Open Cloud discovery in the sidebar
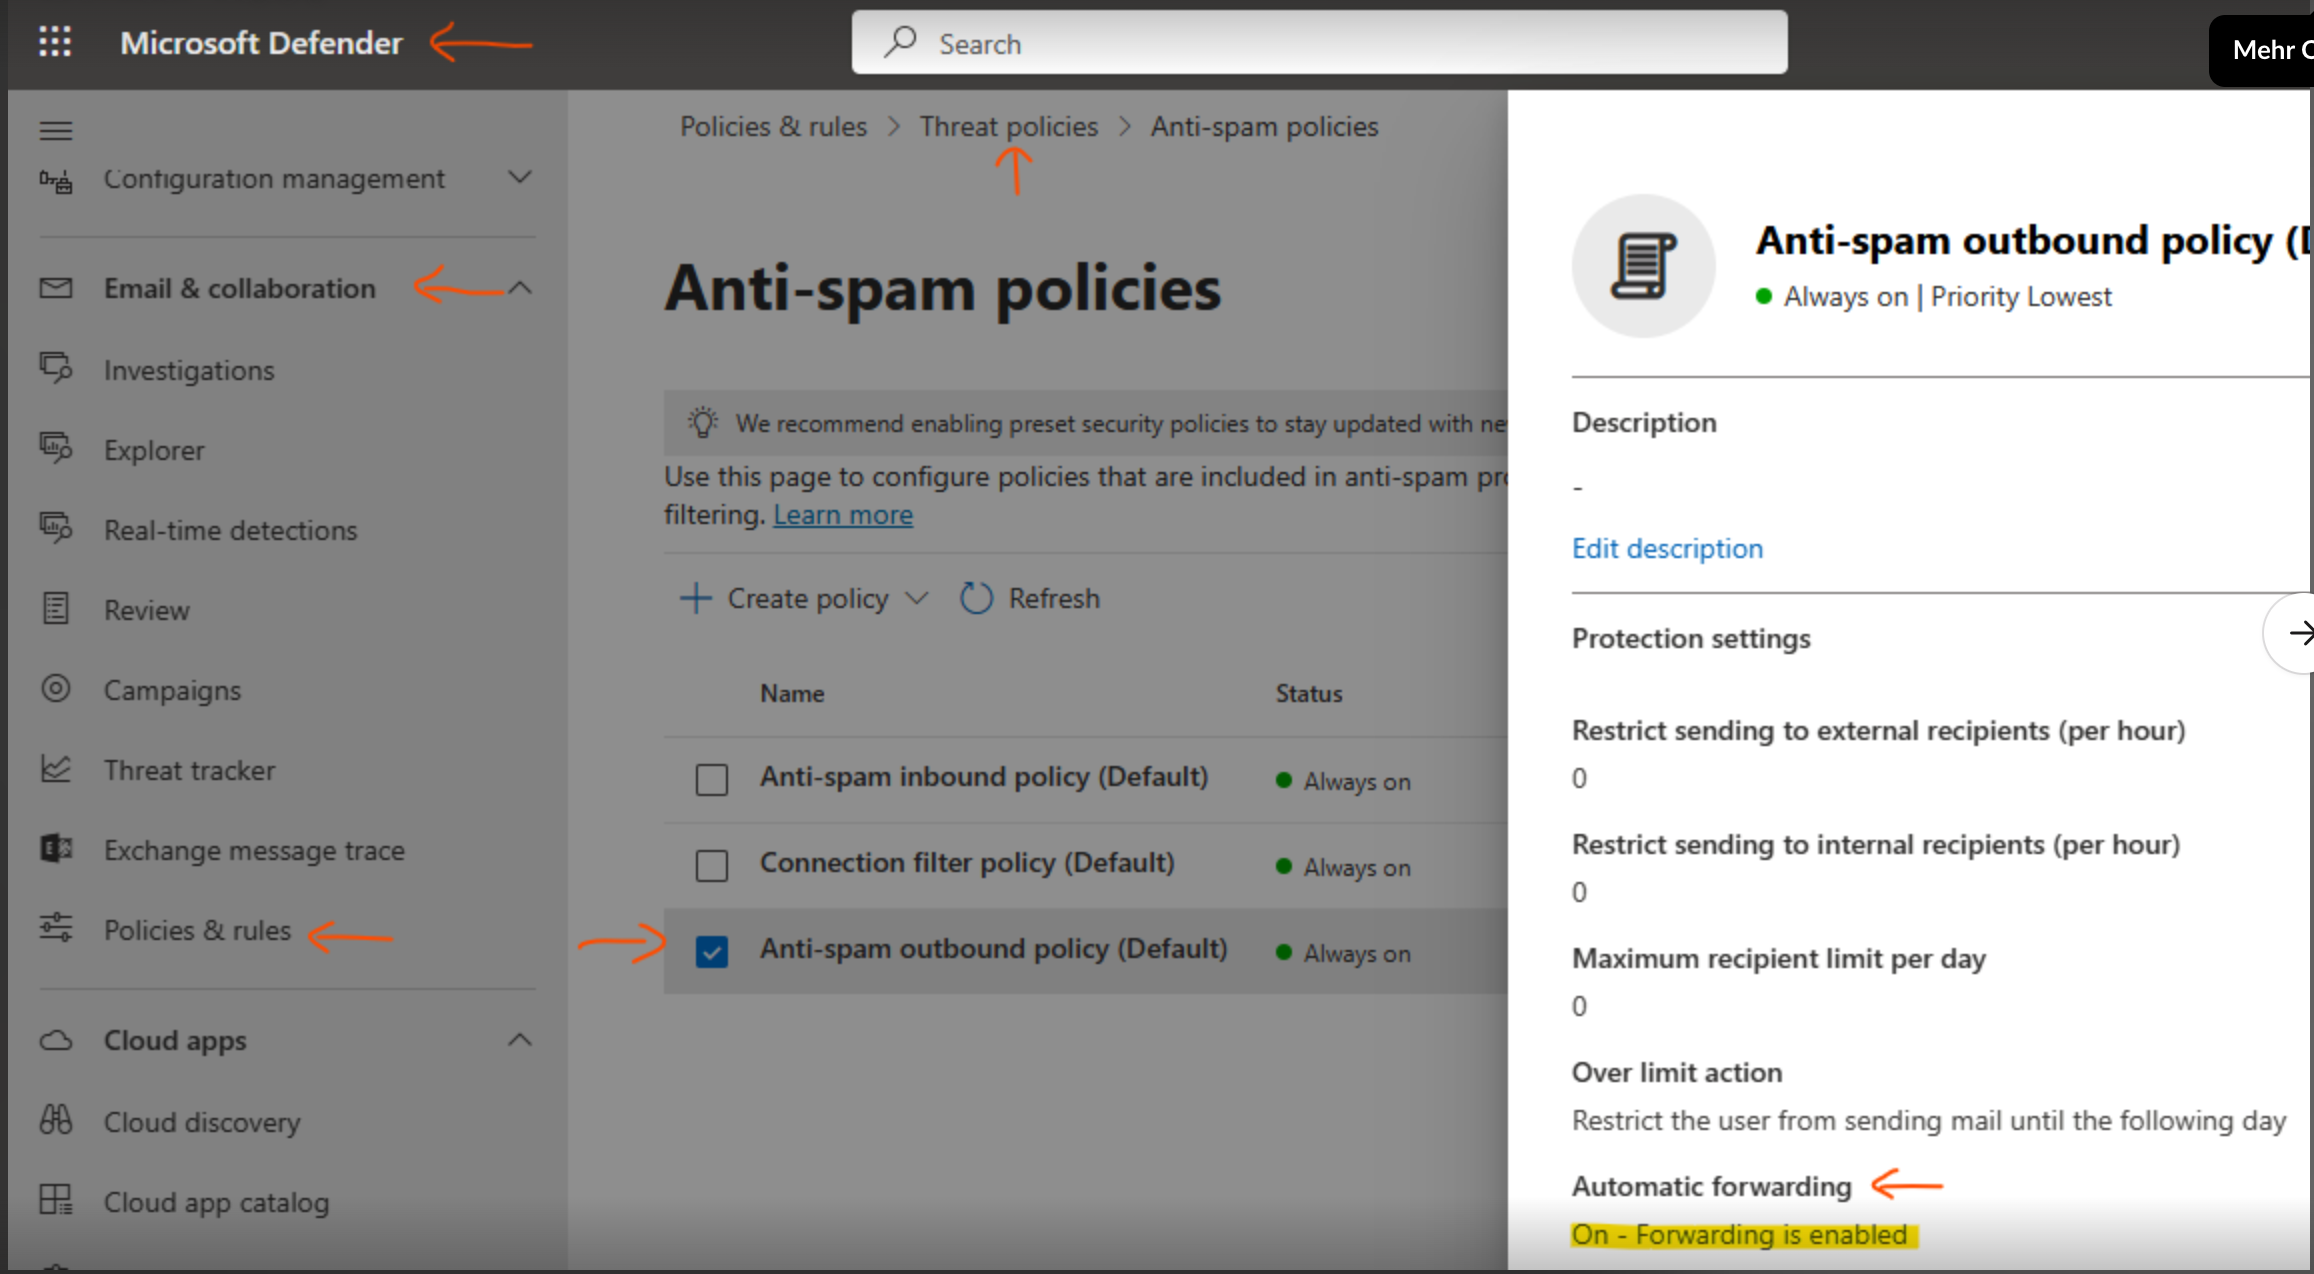 click(201, 1122)
